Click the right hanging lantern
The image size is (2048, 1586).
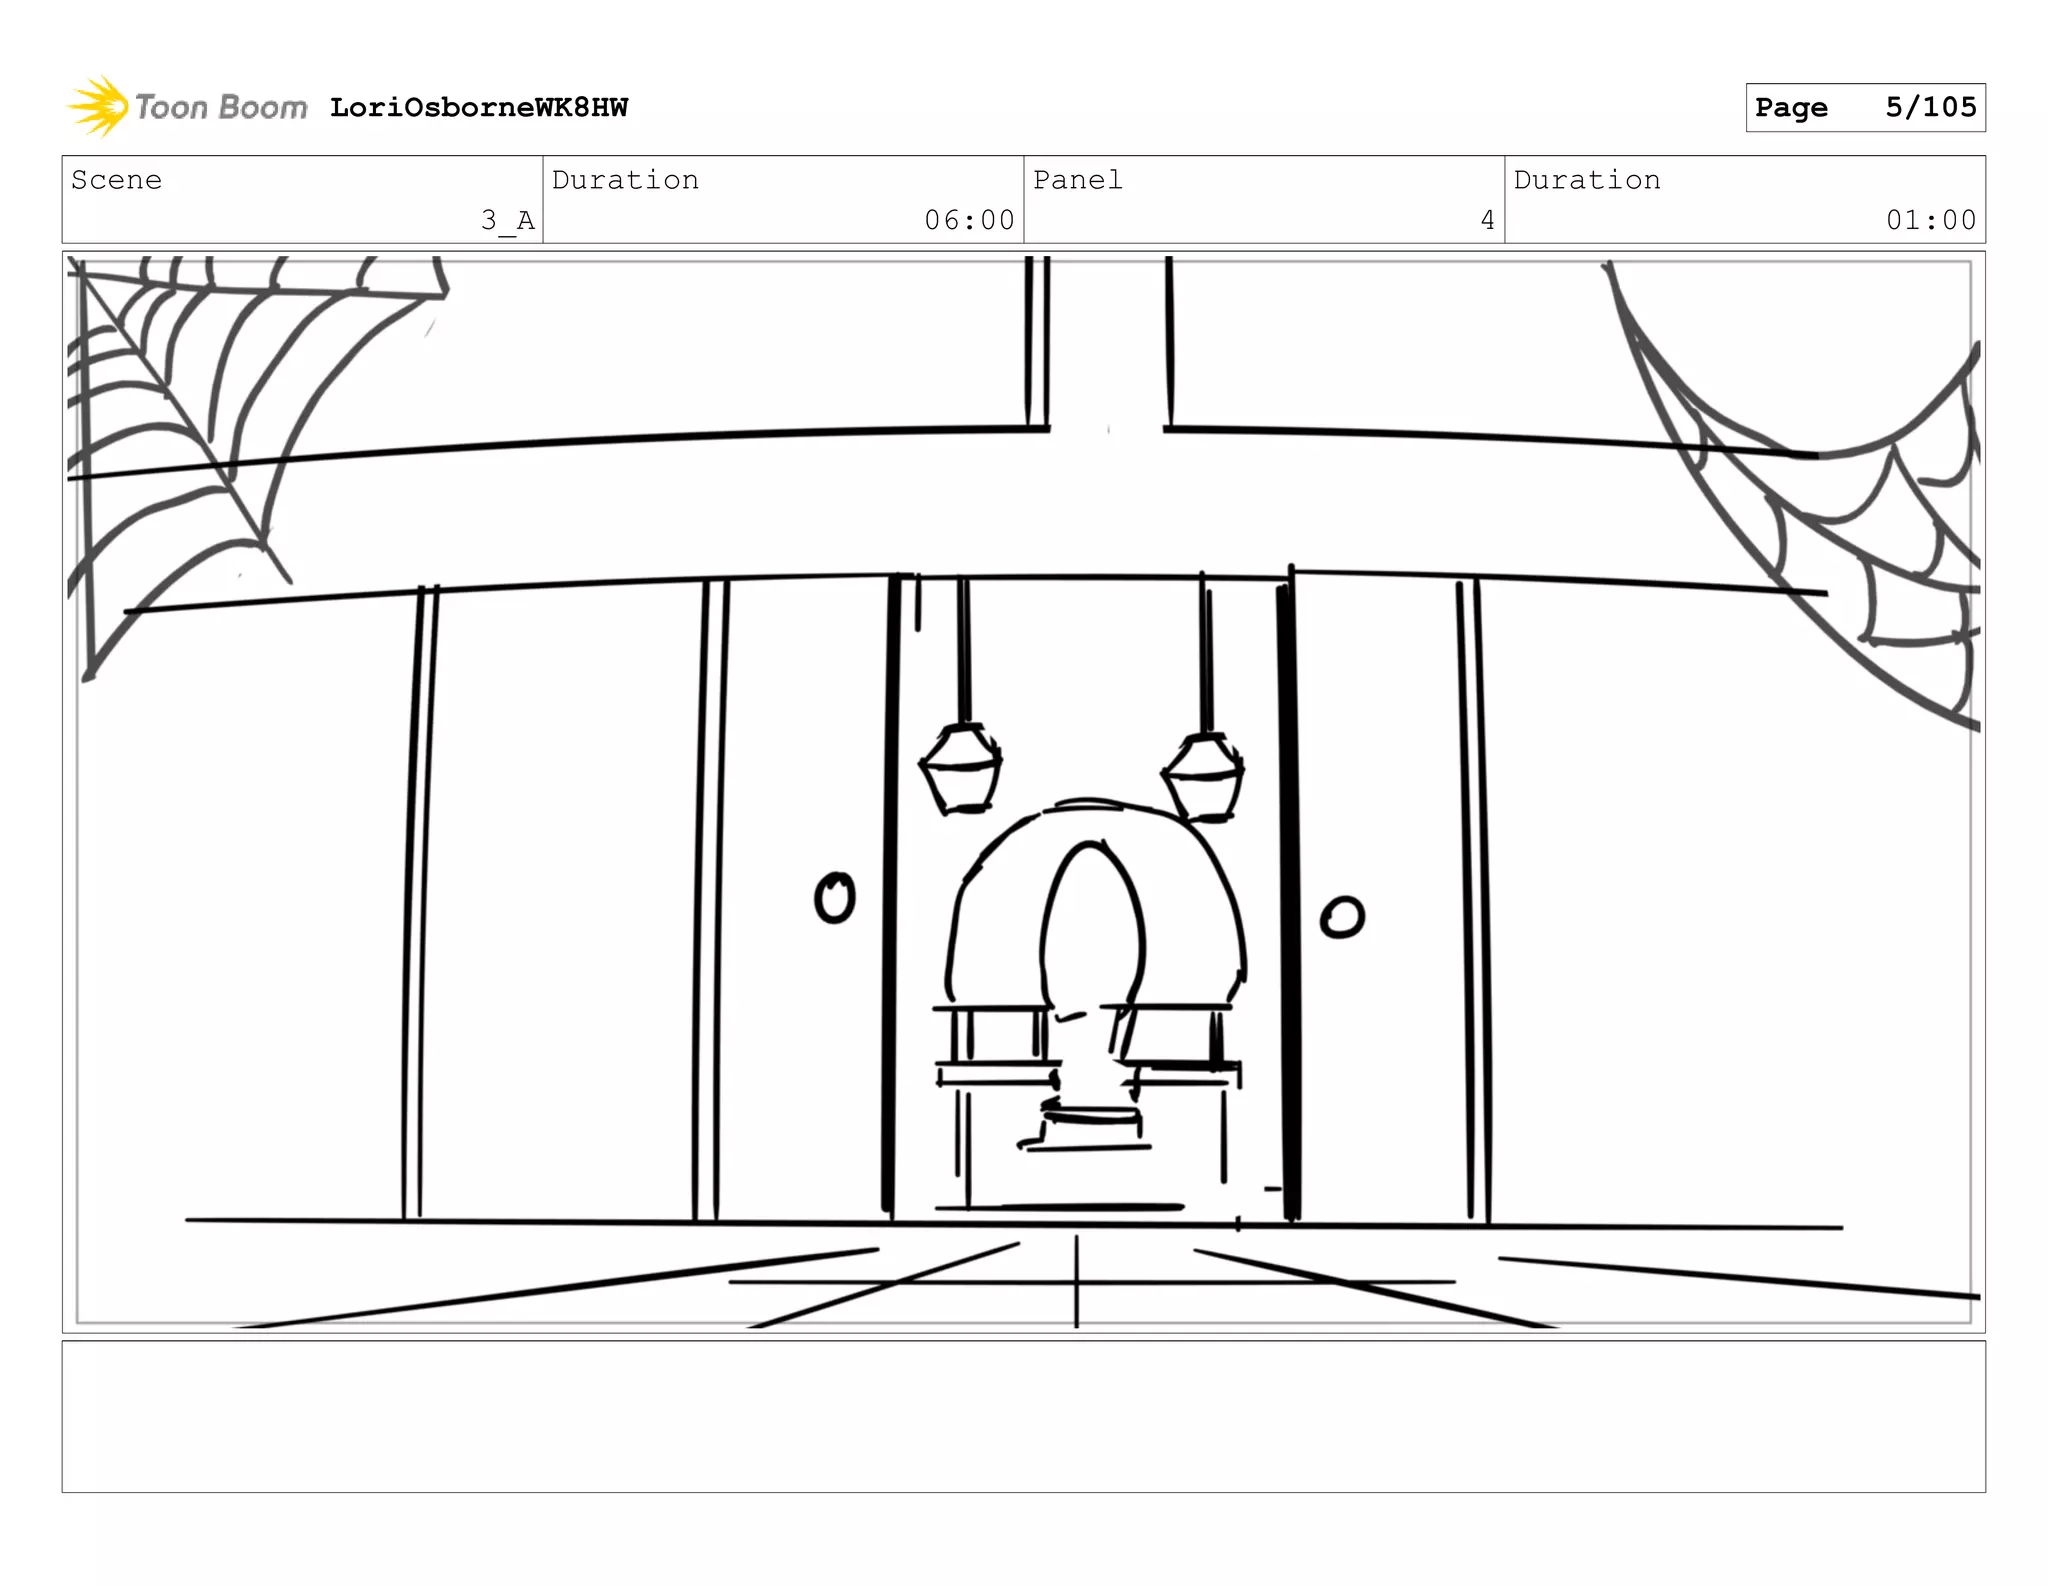[x=1204, y=776]
